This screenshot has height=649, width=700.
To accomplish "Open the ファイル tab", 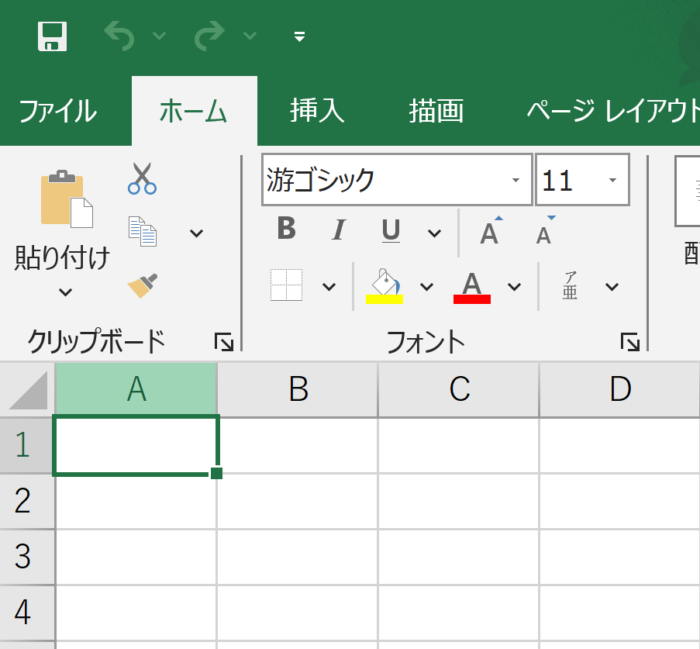I will (58, 111).
